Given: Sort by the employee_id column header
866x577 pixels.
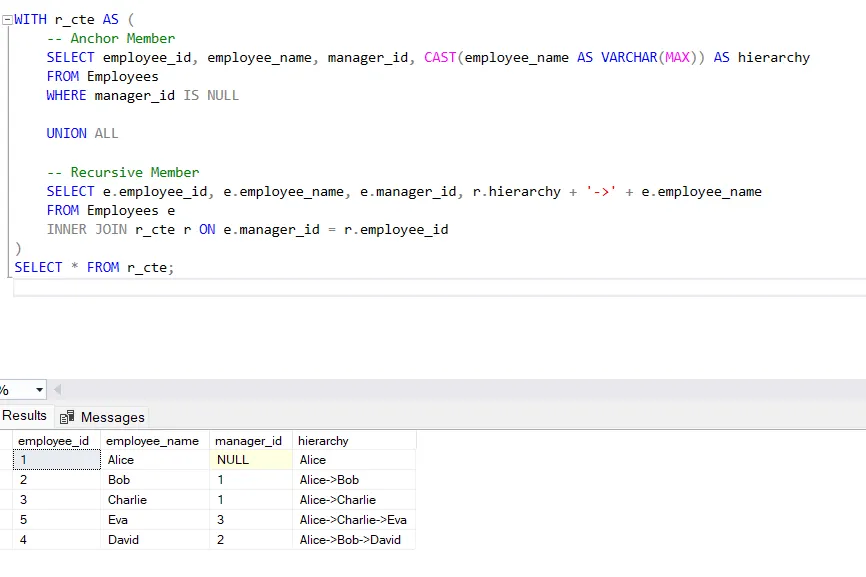Looking at the screenshot, I should pyautogui.click(x=54, y=440).
